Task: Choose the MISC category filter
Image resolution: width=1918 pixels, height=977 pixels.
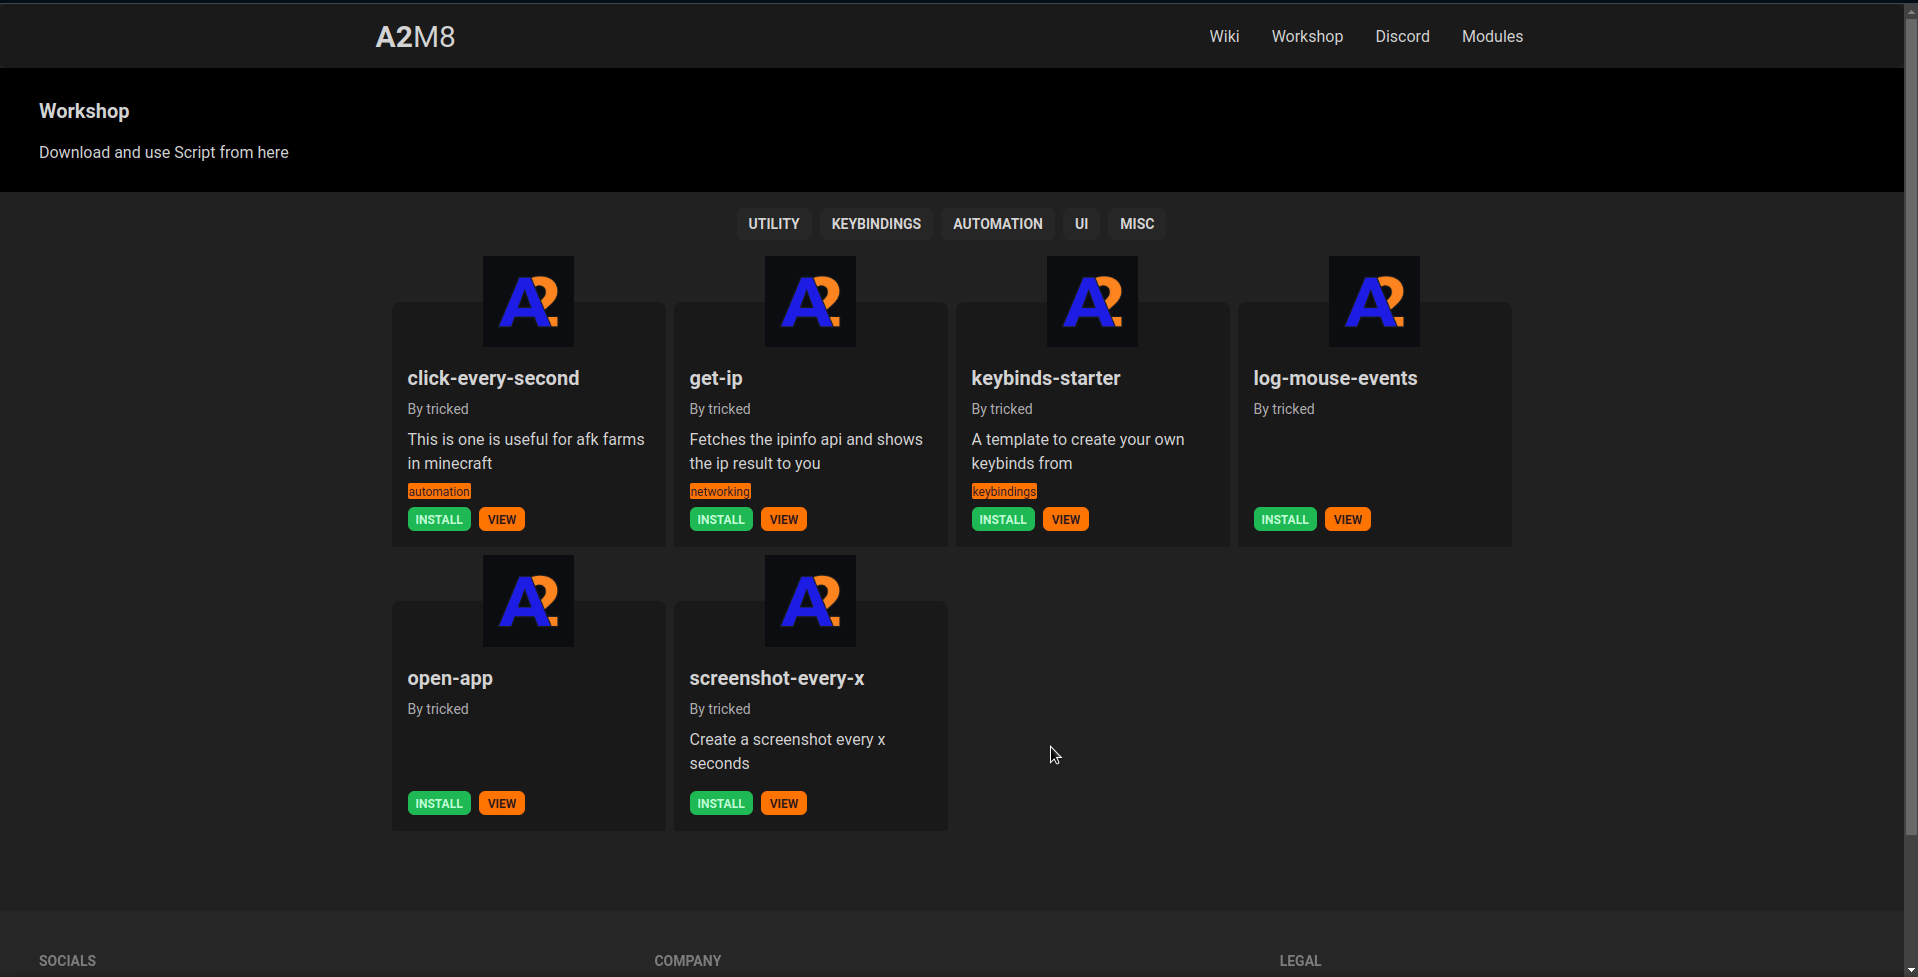Action: point(1137,224)
